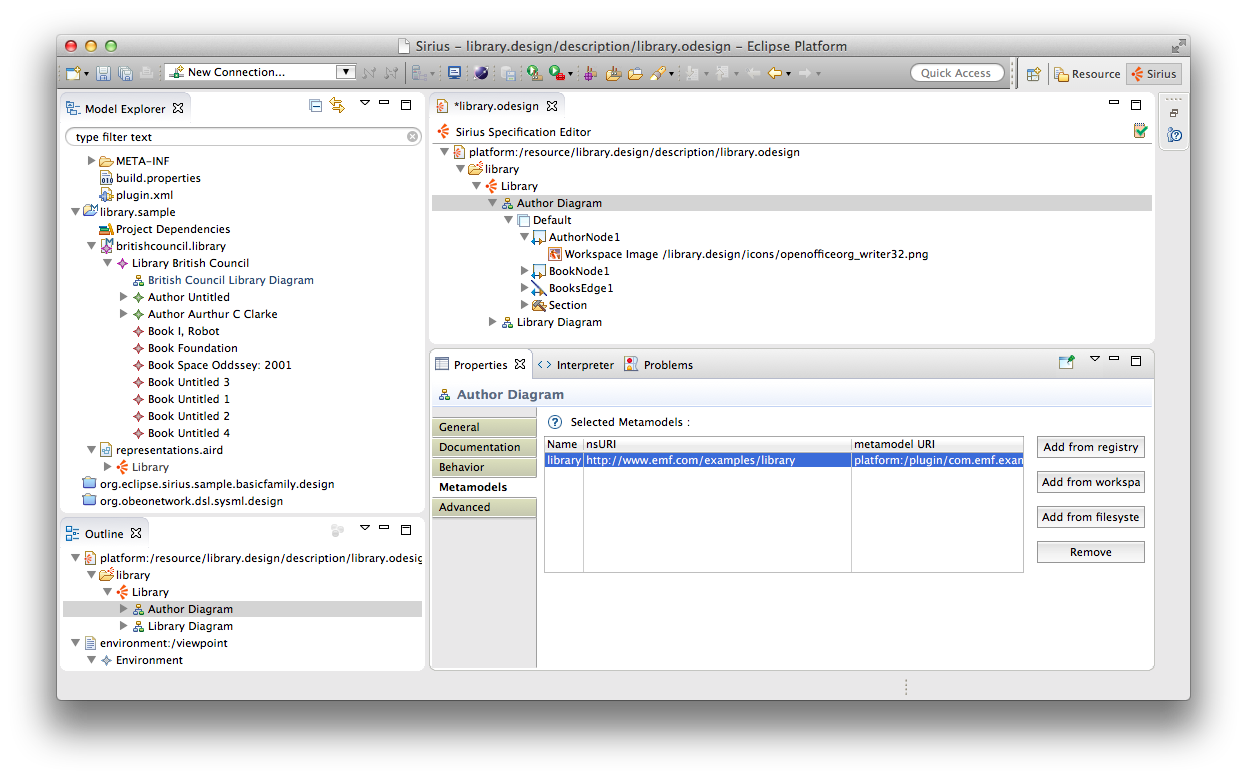Click the restore icon in right side trim

(1174, 113)
